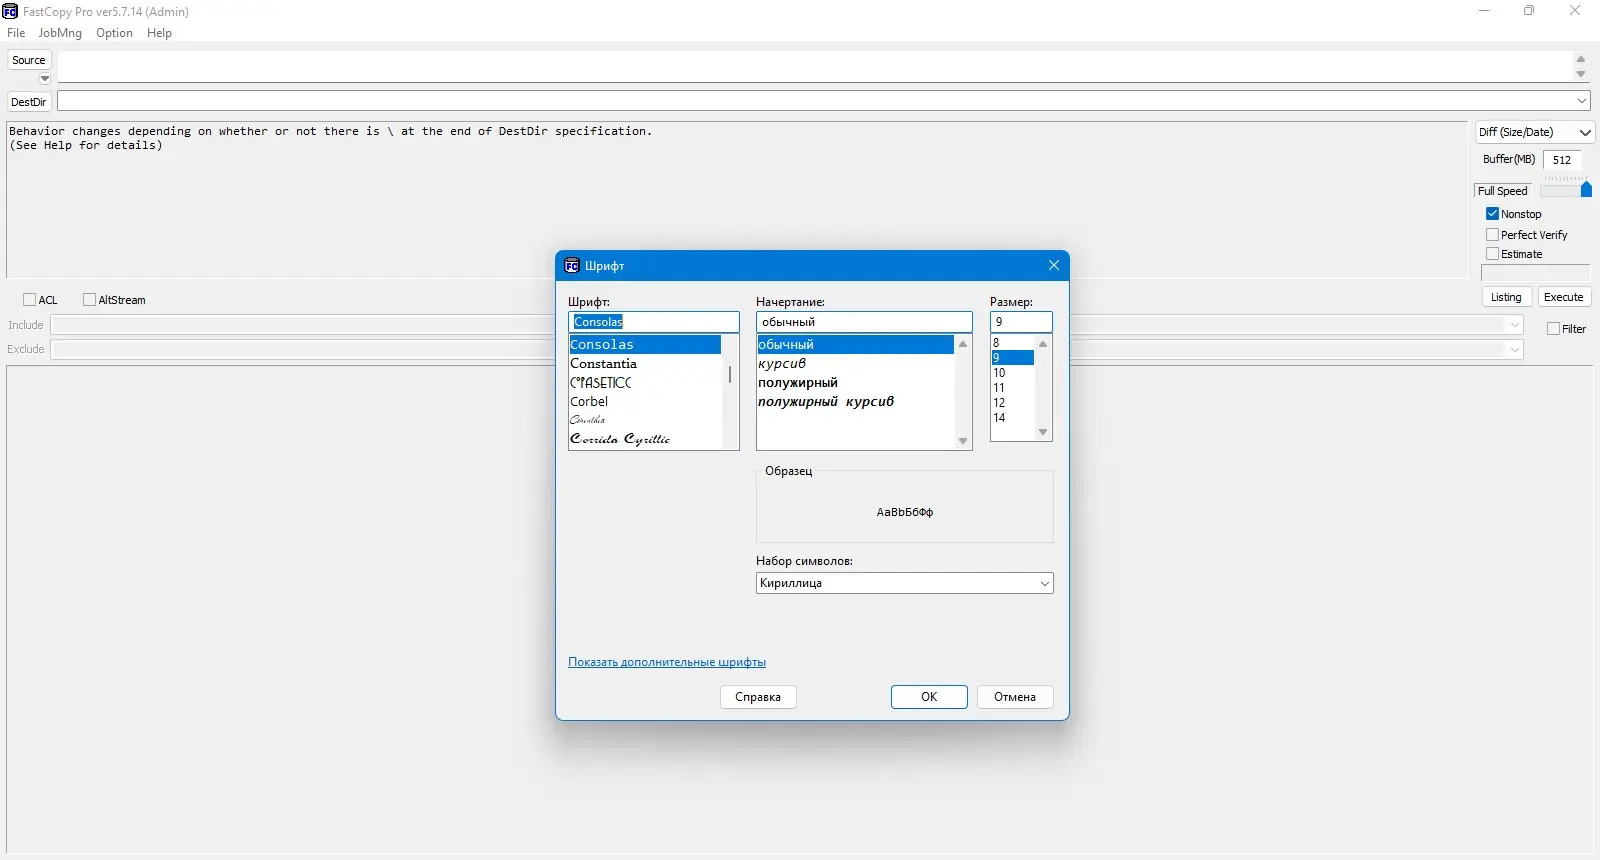Toggle the ACL checkbox

[x=29, y=300]
